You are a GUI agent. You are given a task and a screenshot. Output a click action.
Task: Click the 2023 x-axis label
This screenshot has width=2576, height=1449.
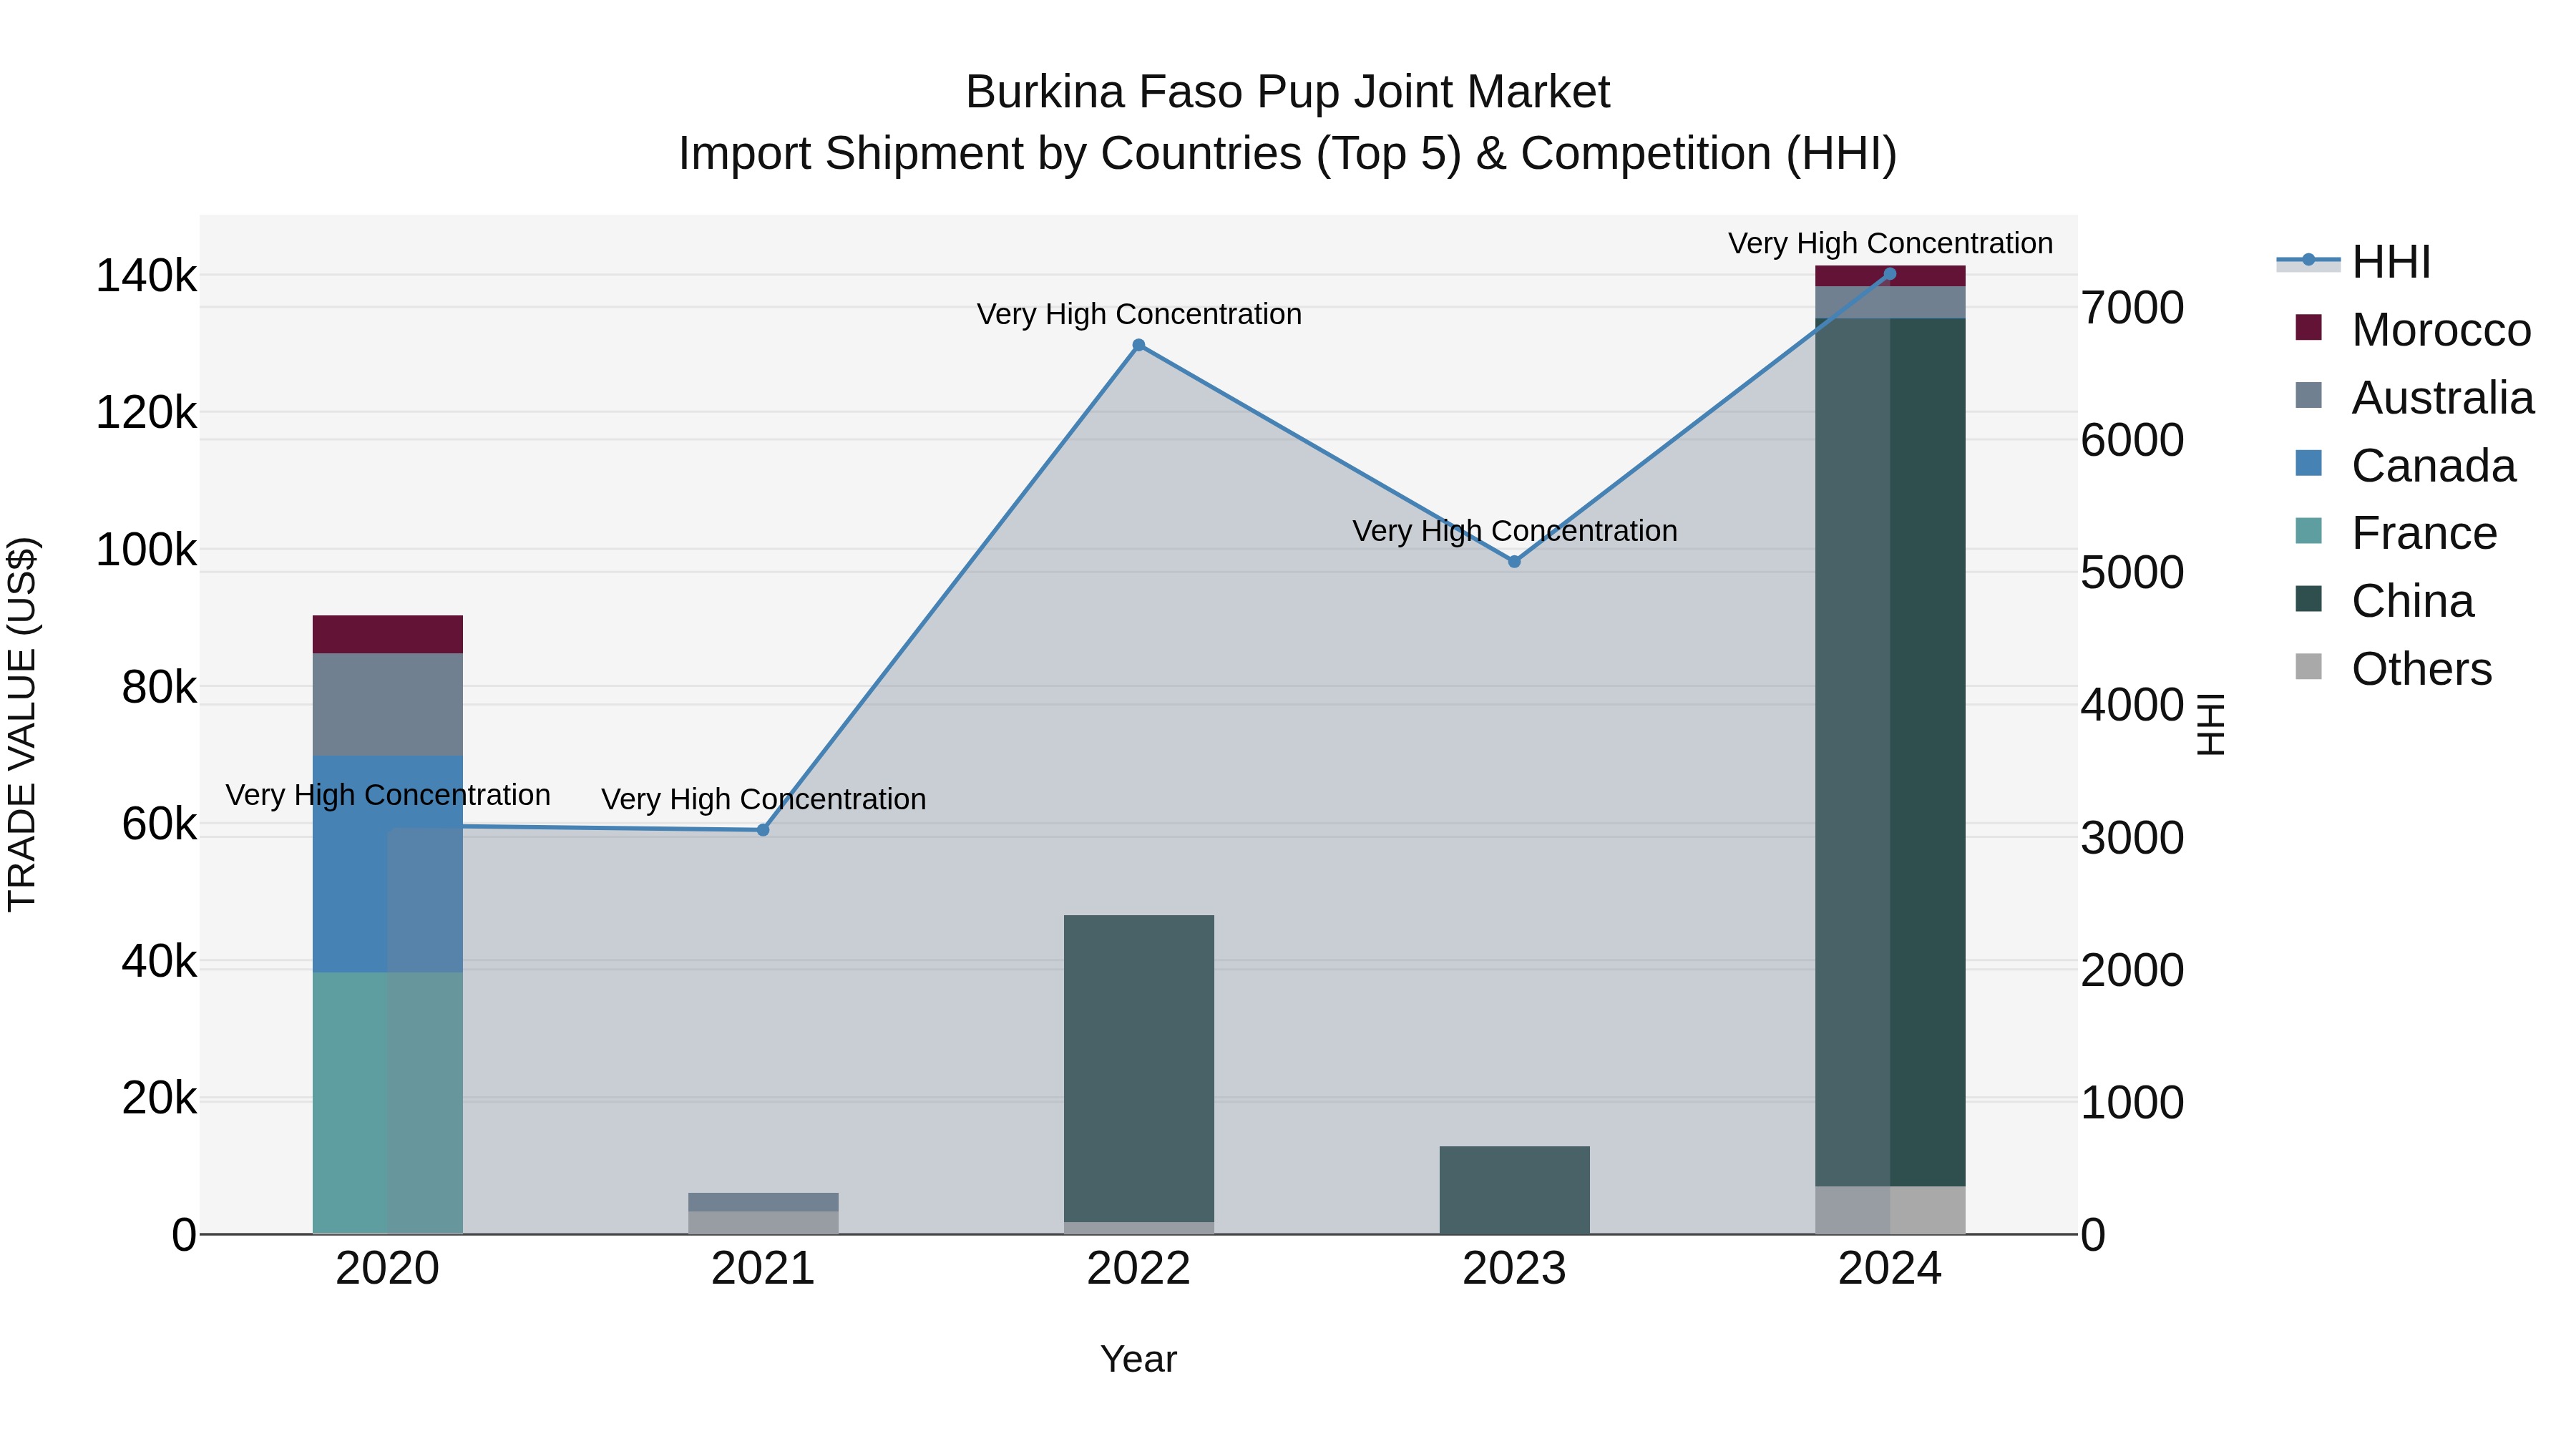[x=1514, y=1269]
